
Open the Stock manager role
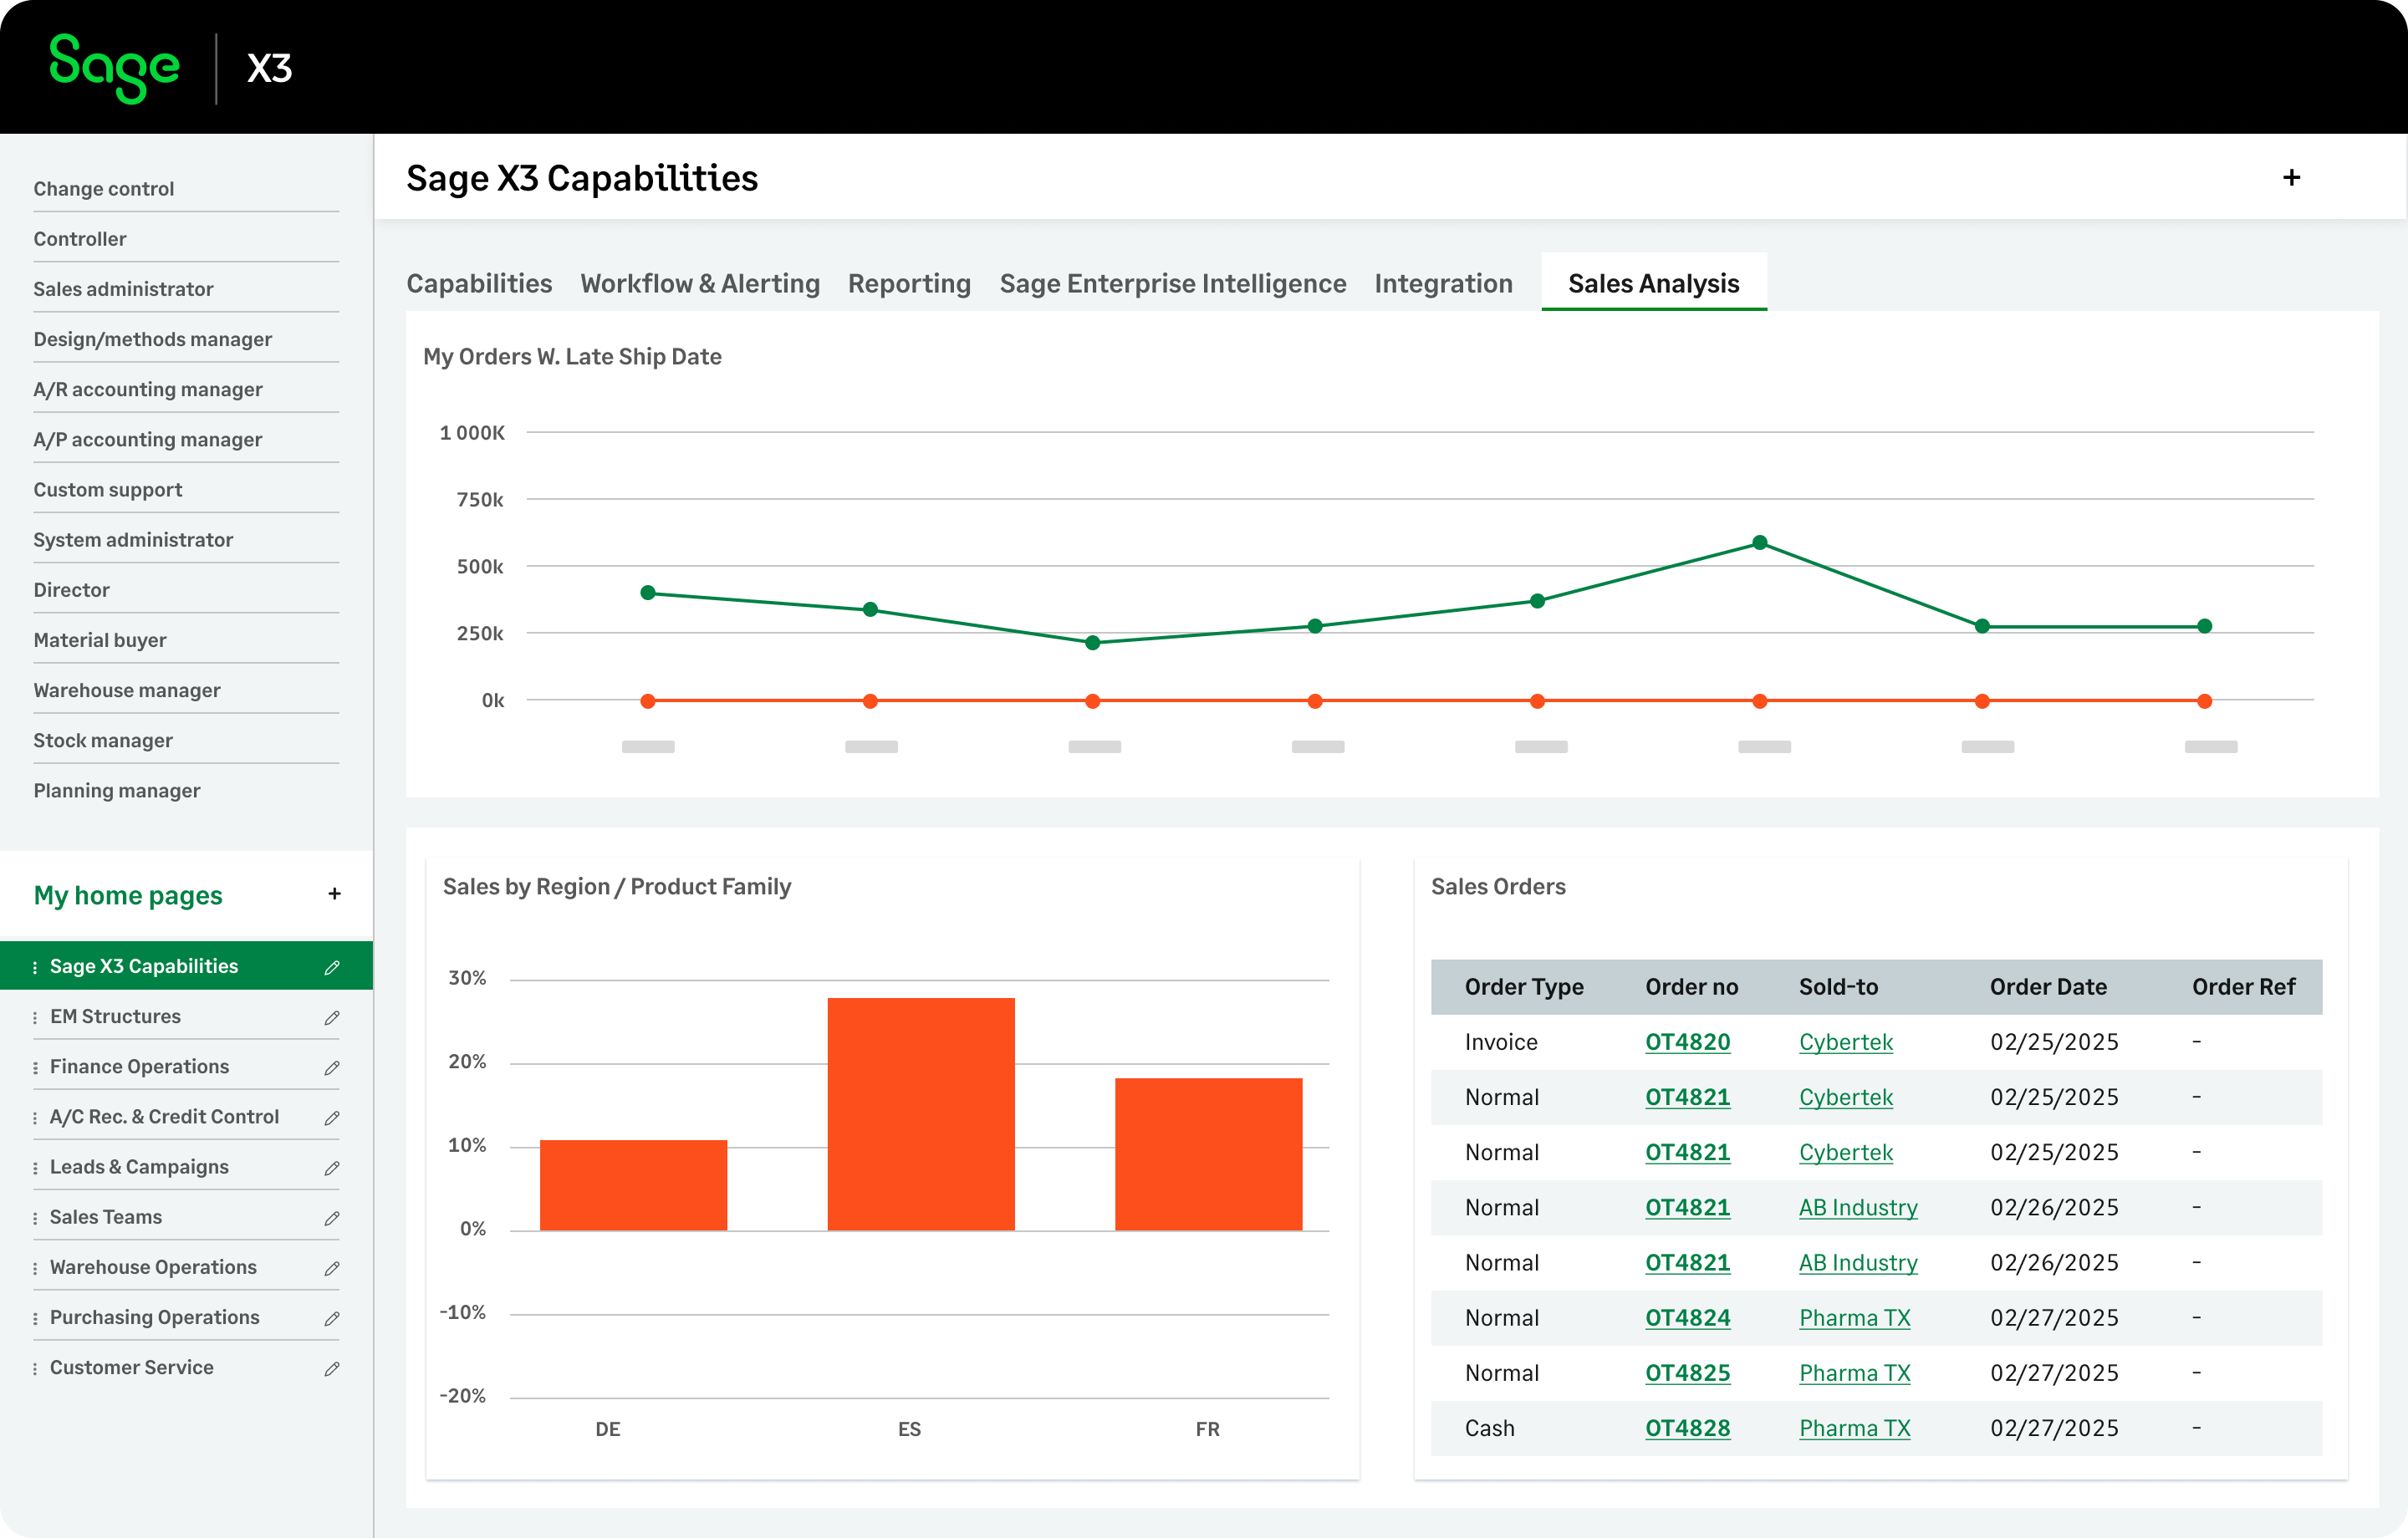103,740
